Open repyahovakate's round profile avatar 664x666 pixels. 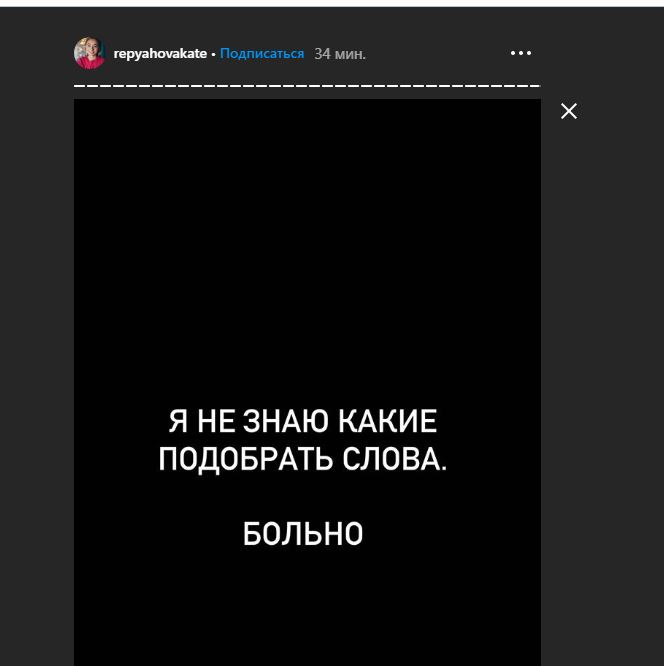[90, 53]
